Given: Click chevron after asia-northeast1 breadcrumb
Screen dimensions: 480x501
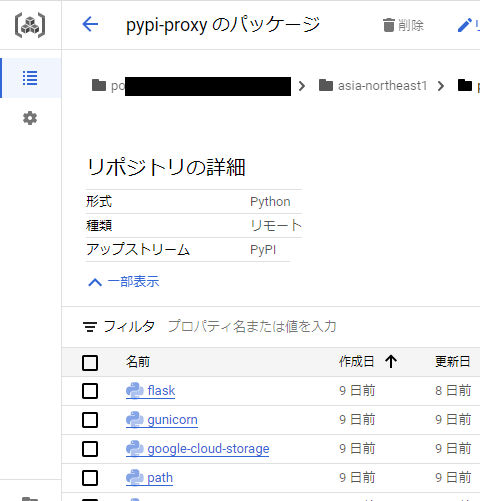Looking at the screenshot, I should [x=441, y=86].
